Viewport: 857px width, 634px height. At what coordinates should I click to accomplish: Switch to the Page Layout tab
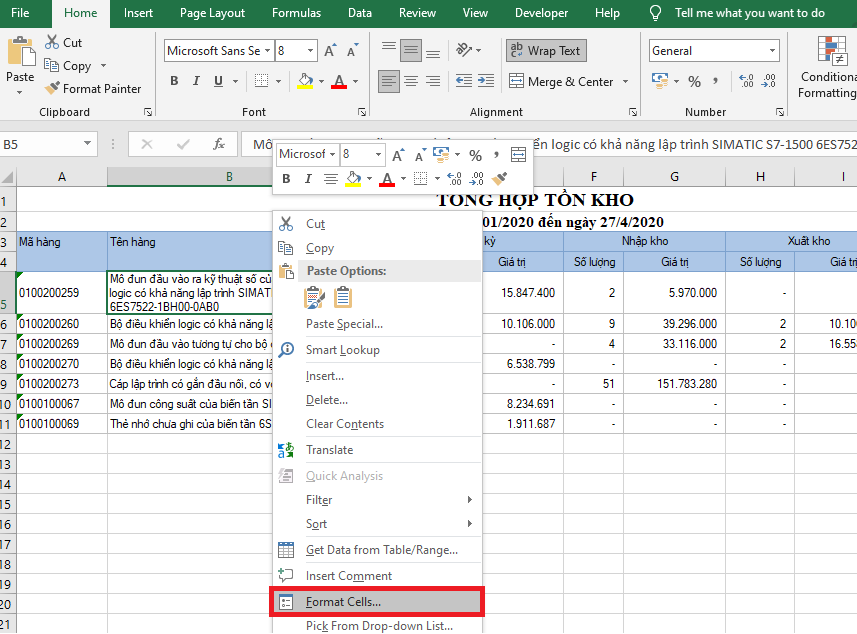[x=212, y=13]
